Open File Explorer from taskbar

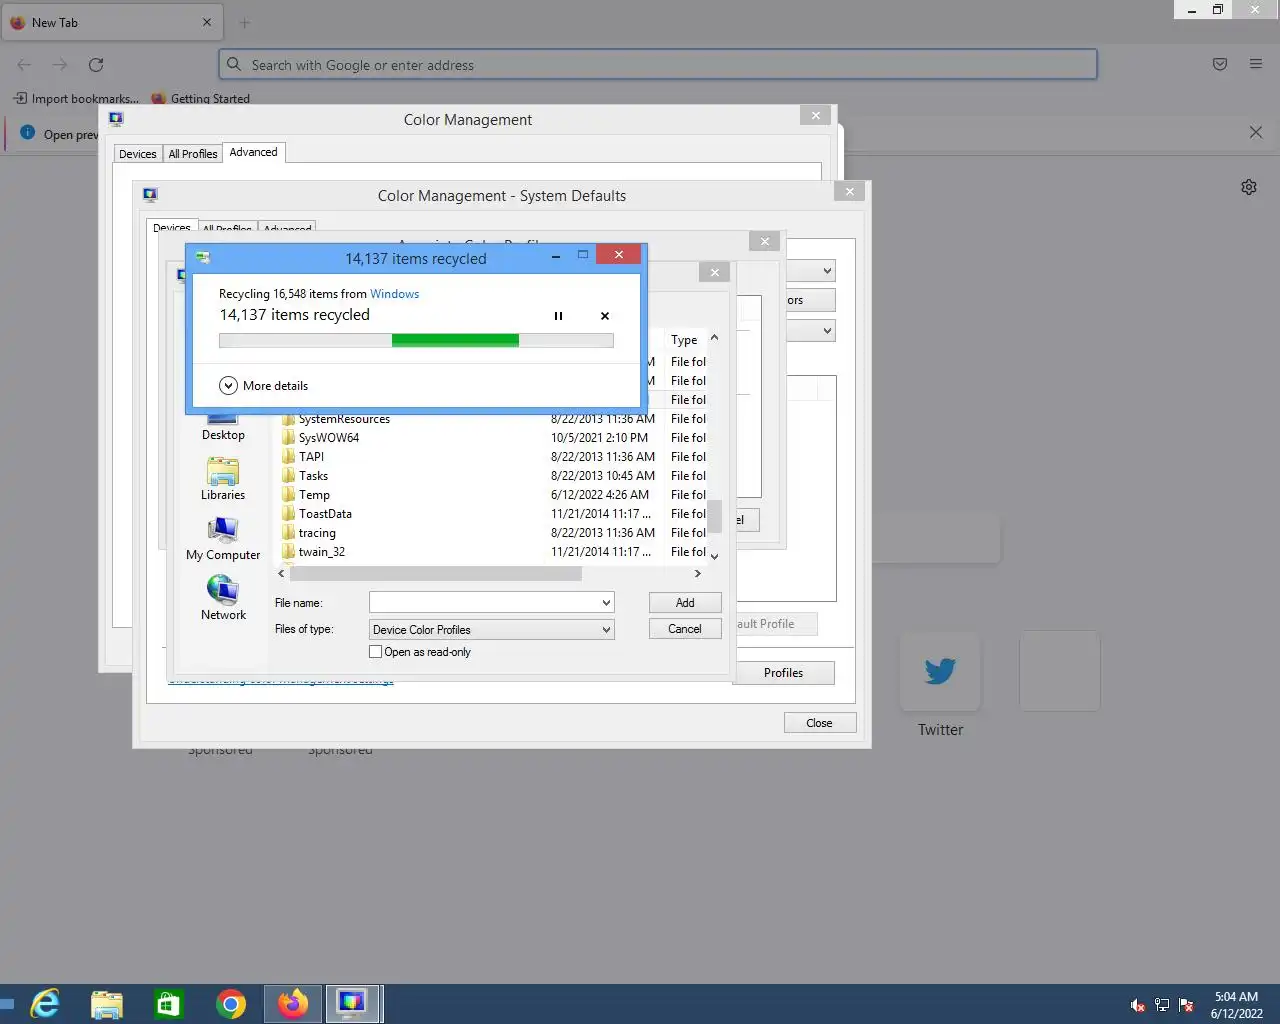click(x=107, y=1004)
